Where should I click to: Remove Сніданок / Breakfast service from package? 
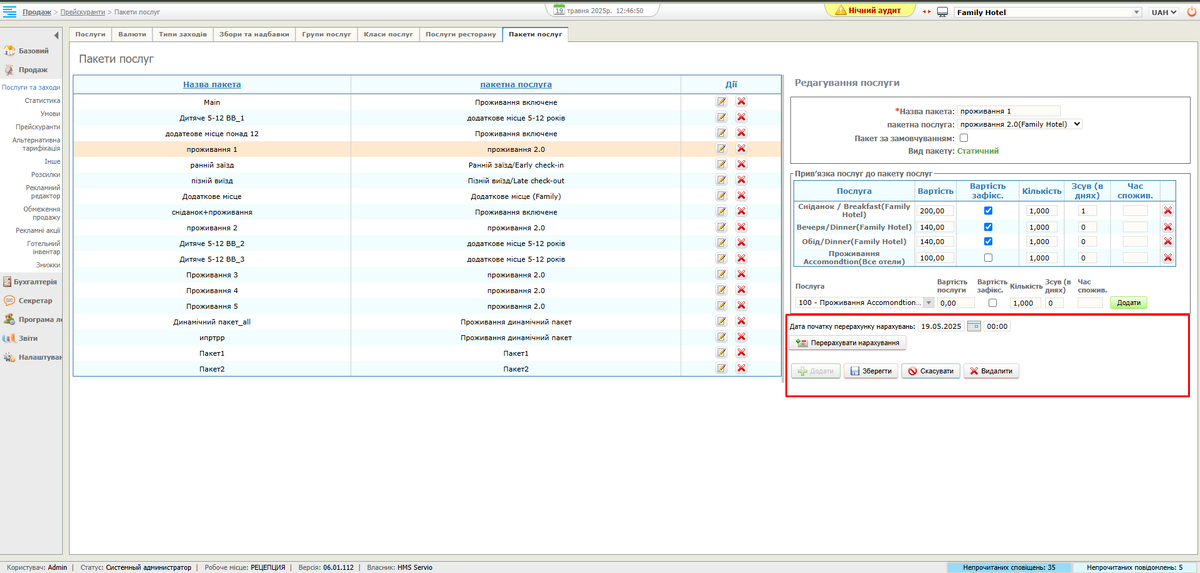pos(1167,211)
